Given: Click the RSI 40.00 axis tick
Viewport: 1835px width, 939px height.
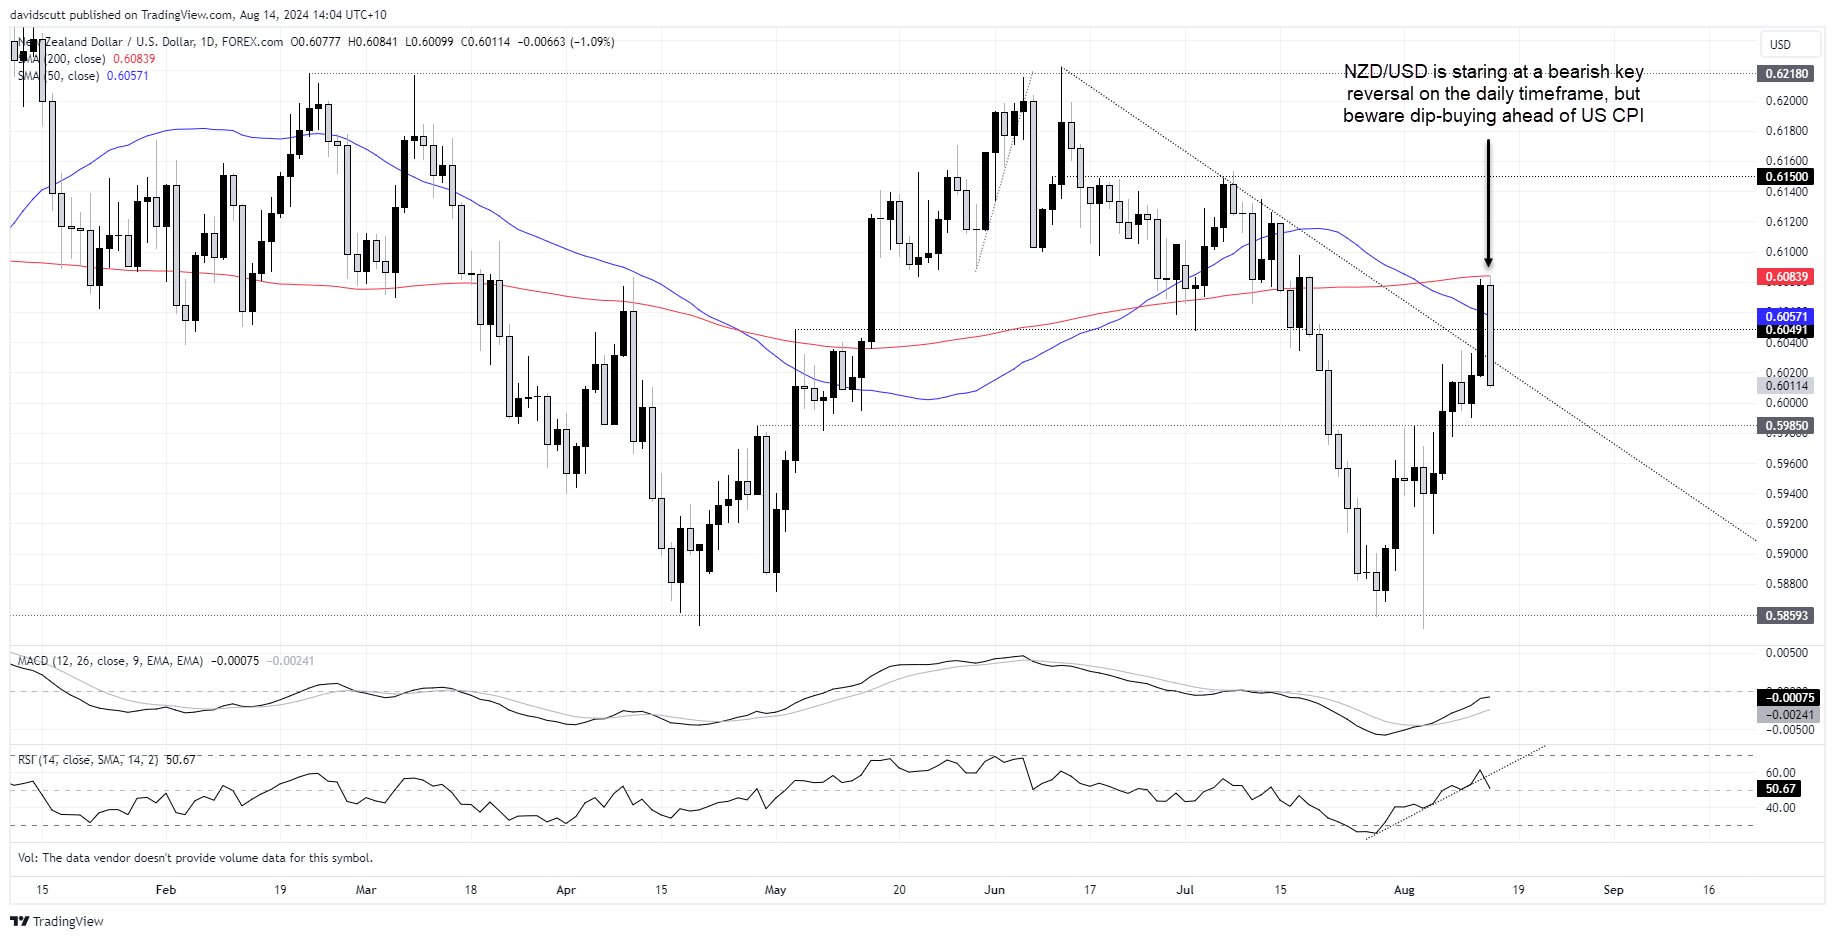Looking at the screenshot, I should (1780, 808).
